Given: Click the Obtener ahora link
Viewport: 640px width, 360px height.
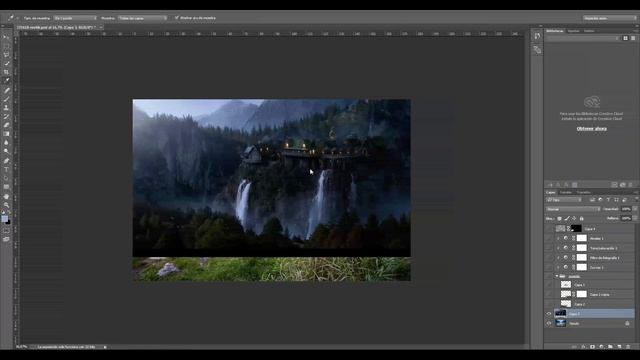Looking at the screenshot, I should tap(591, 129).
